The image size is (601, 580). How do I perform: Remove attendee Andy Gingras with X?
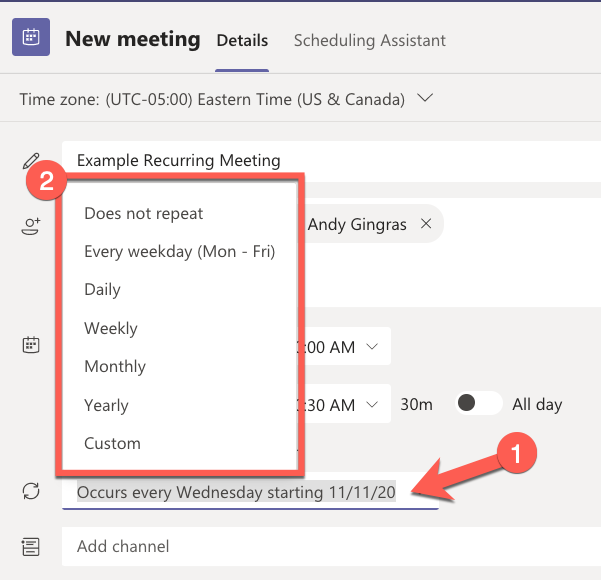click(x=426, y=223)
